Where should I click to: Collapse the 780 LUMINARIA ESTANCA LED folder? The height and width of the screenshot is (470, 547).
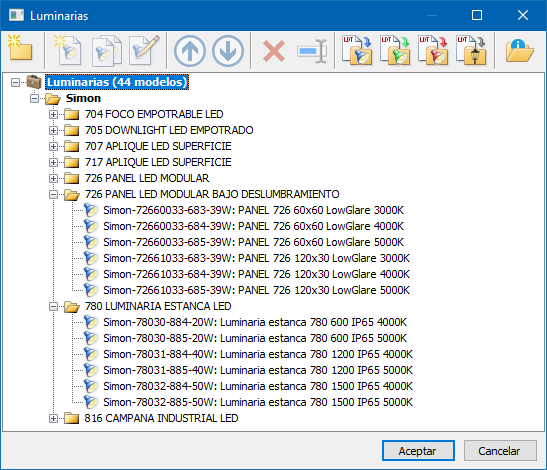[53, 307]
